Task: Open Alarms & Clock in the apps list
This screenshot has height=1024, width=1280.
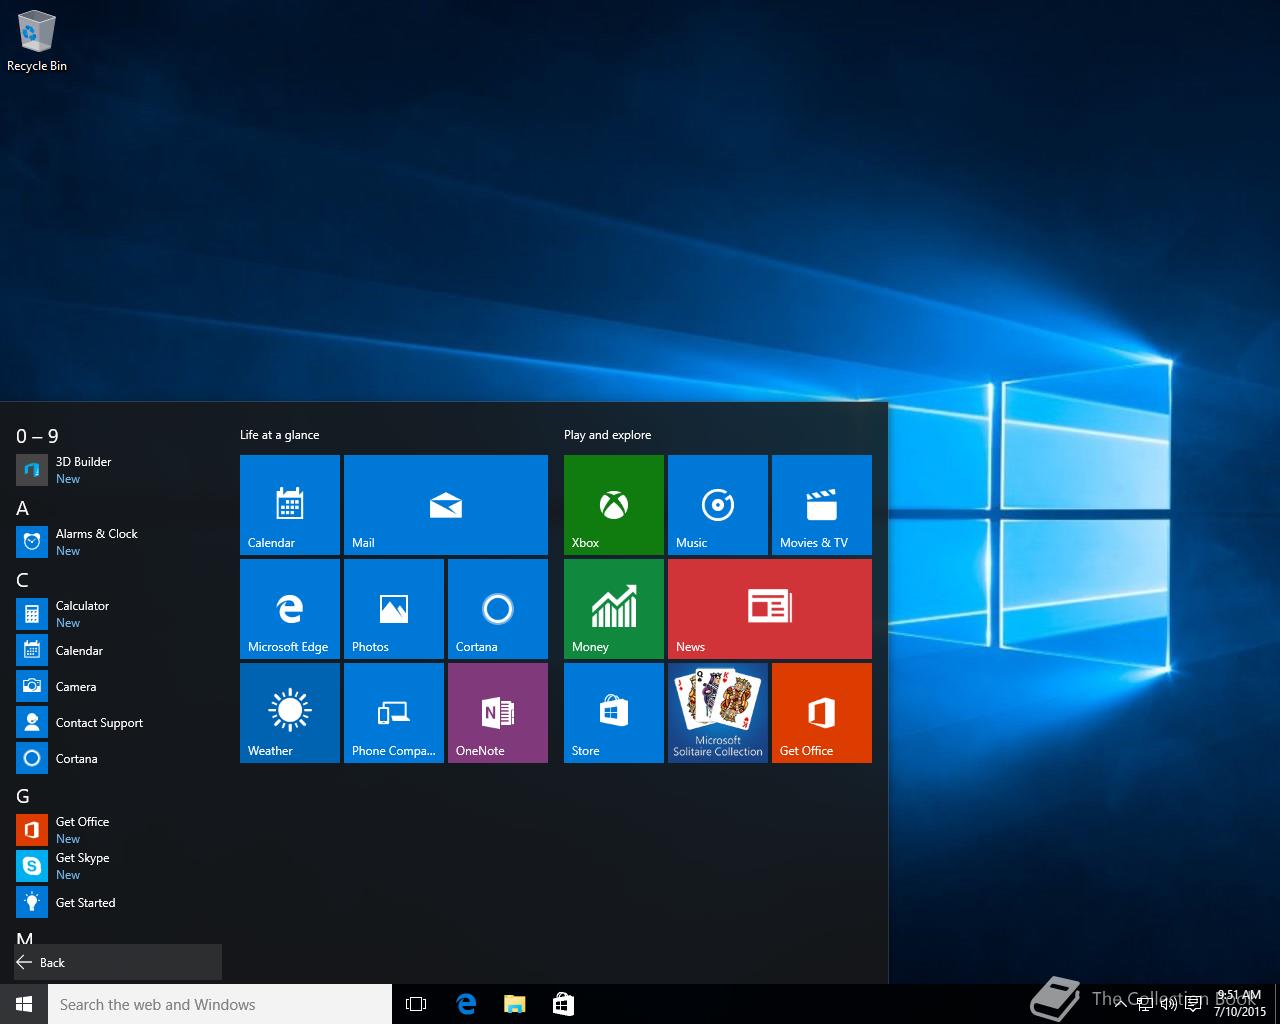Action: 118,542
